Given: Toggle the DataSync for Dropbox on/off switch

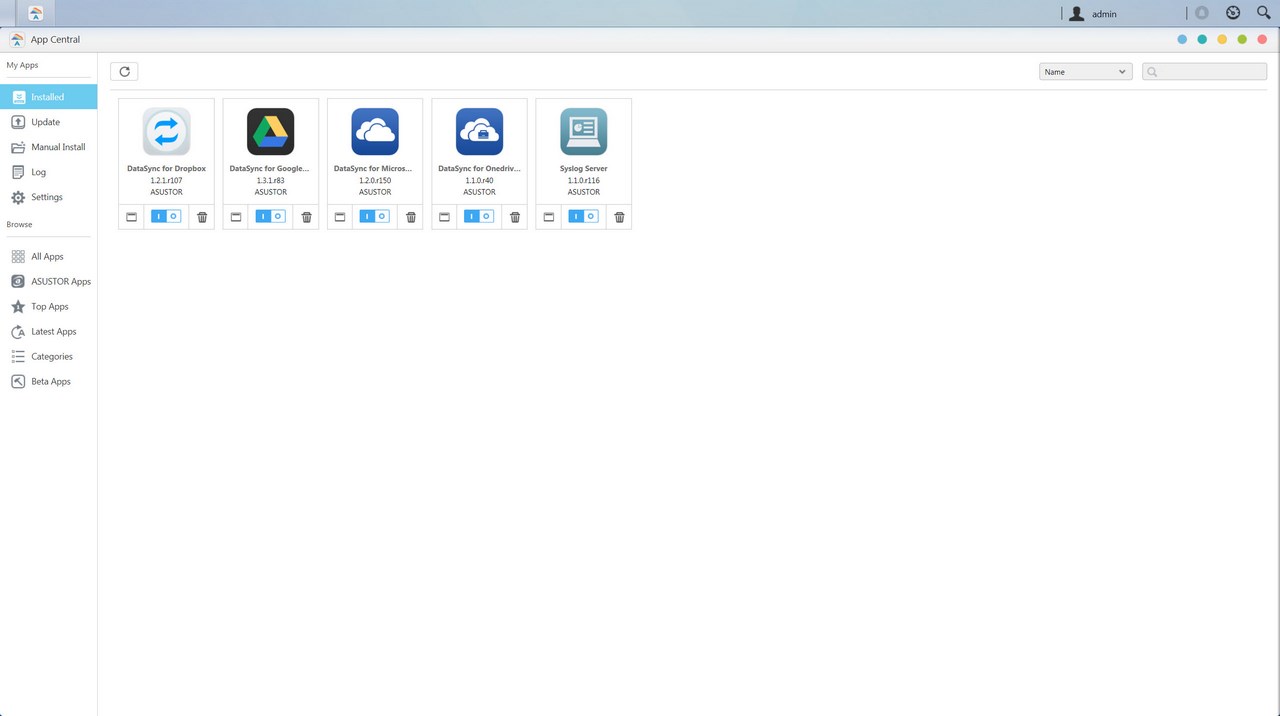Looking at the screenshot, I should click(166, 216).
